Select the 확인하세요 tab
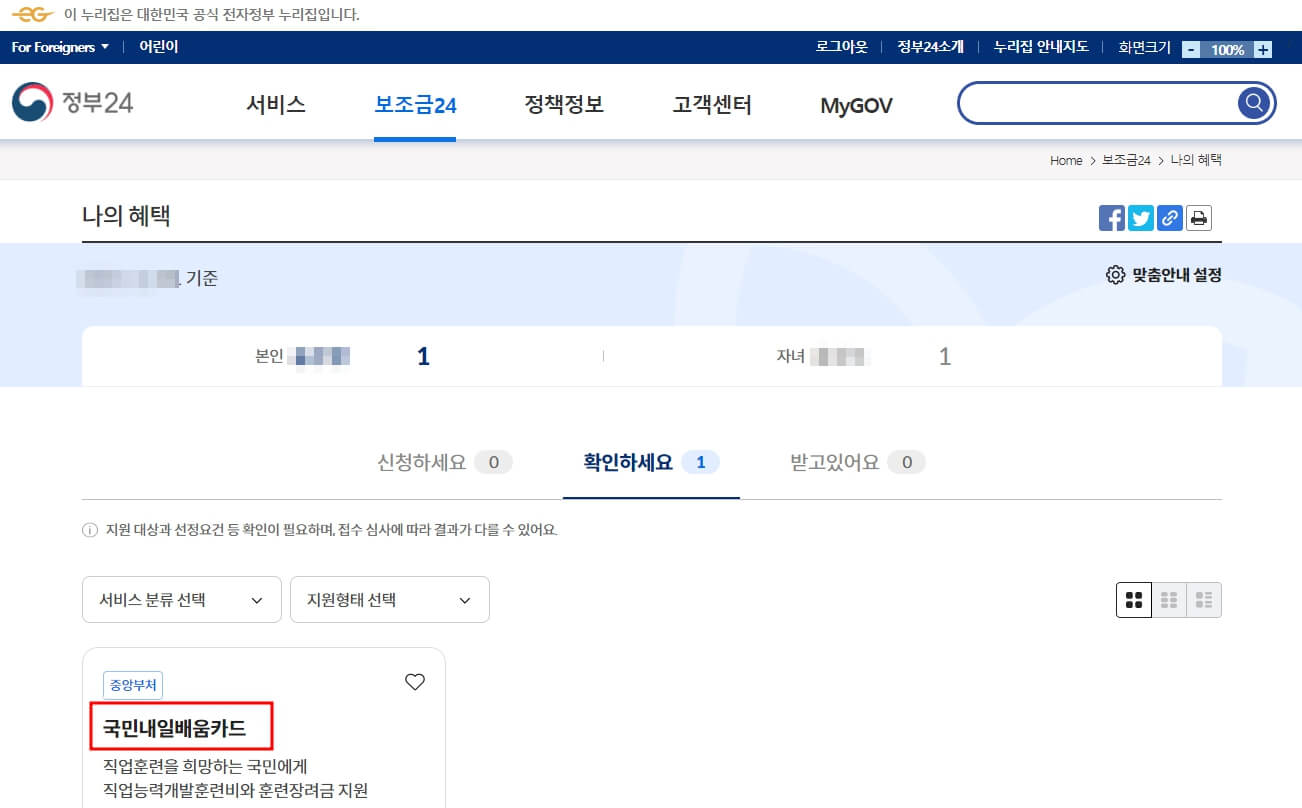Screen dimensions: 1302x808 651,462
